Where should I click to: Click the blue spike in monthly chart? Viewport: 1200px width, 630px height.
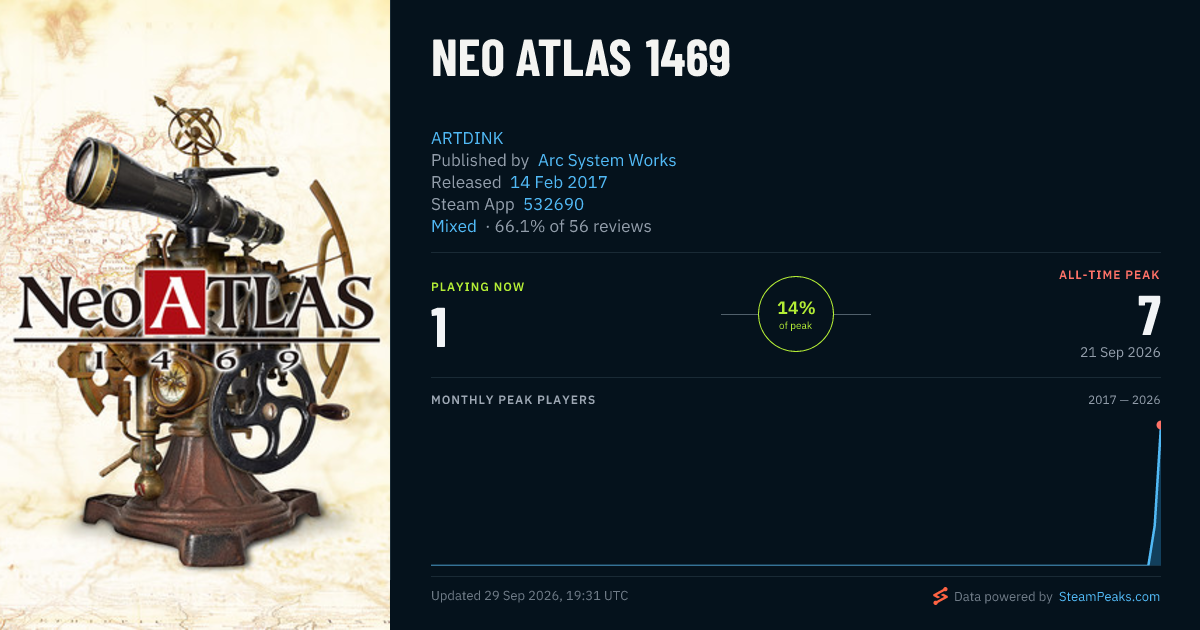coord(1155,496)
